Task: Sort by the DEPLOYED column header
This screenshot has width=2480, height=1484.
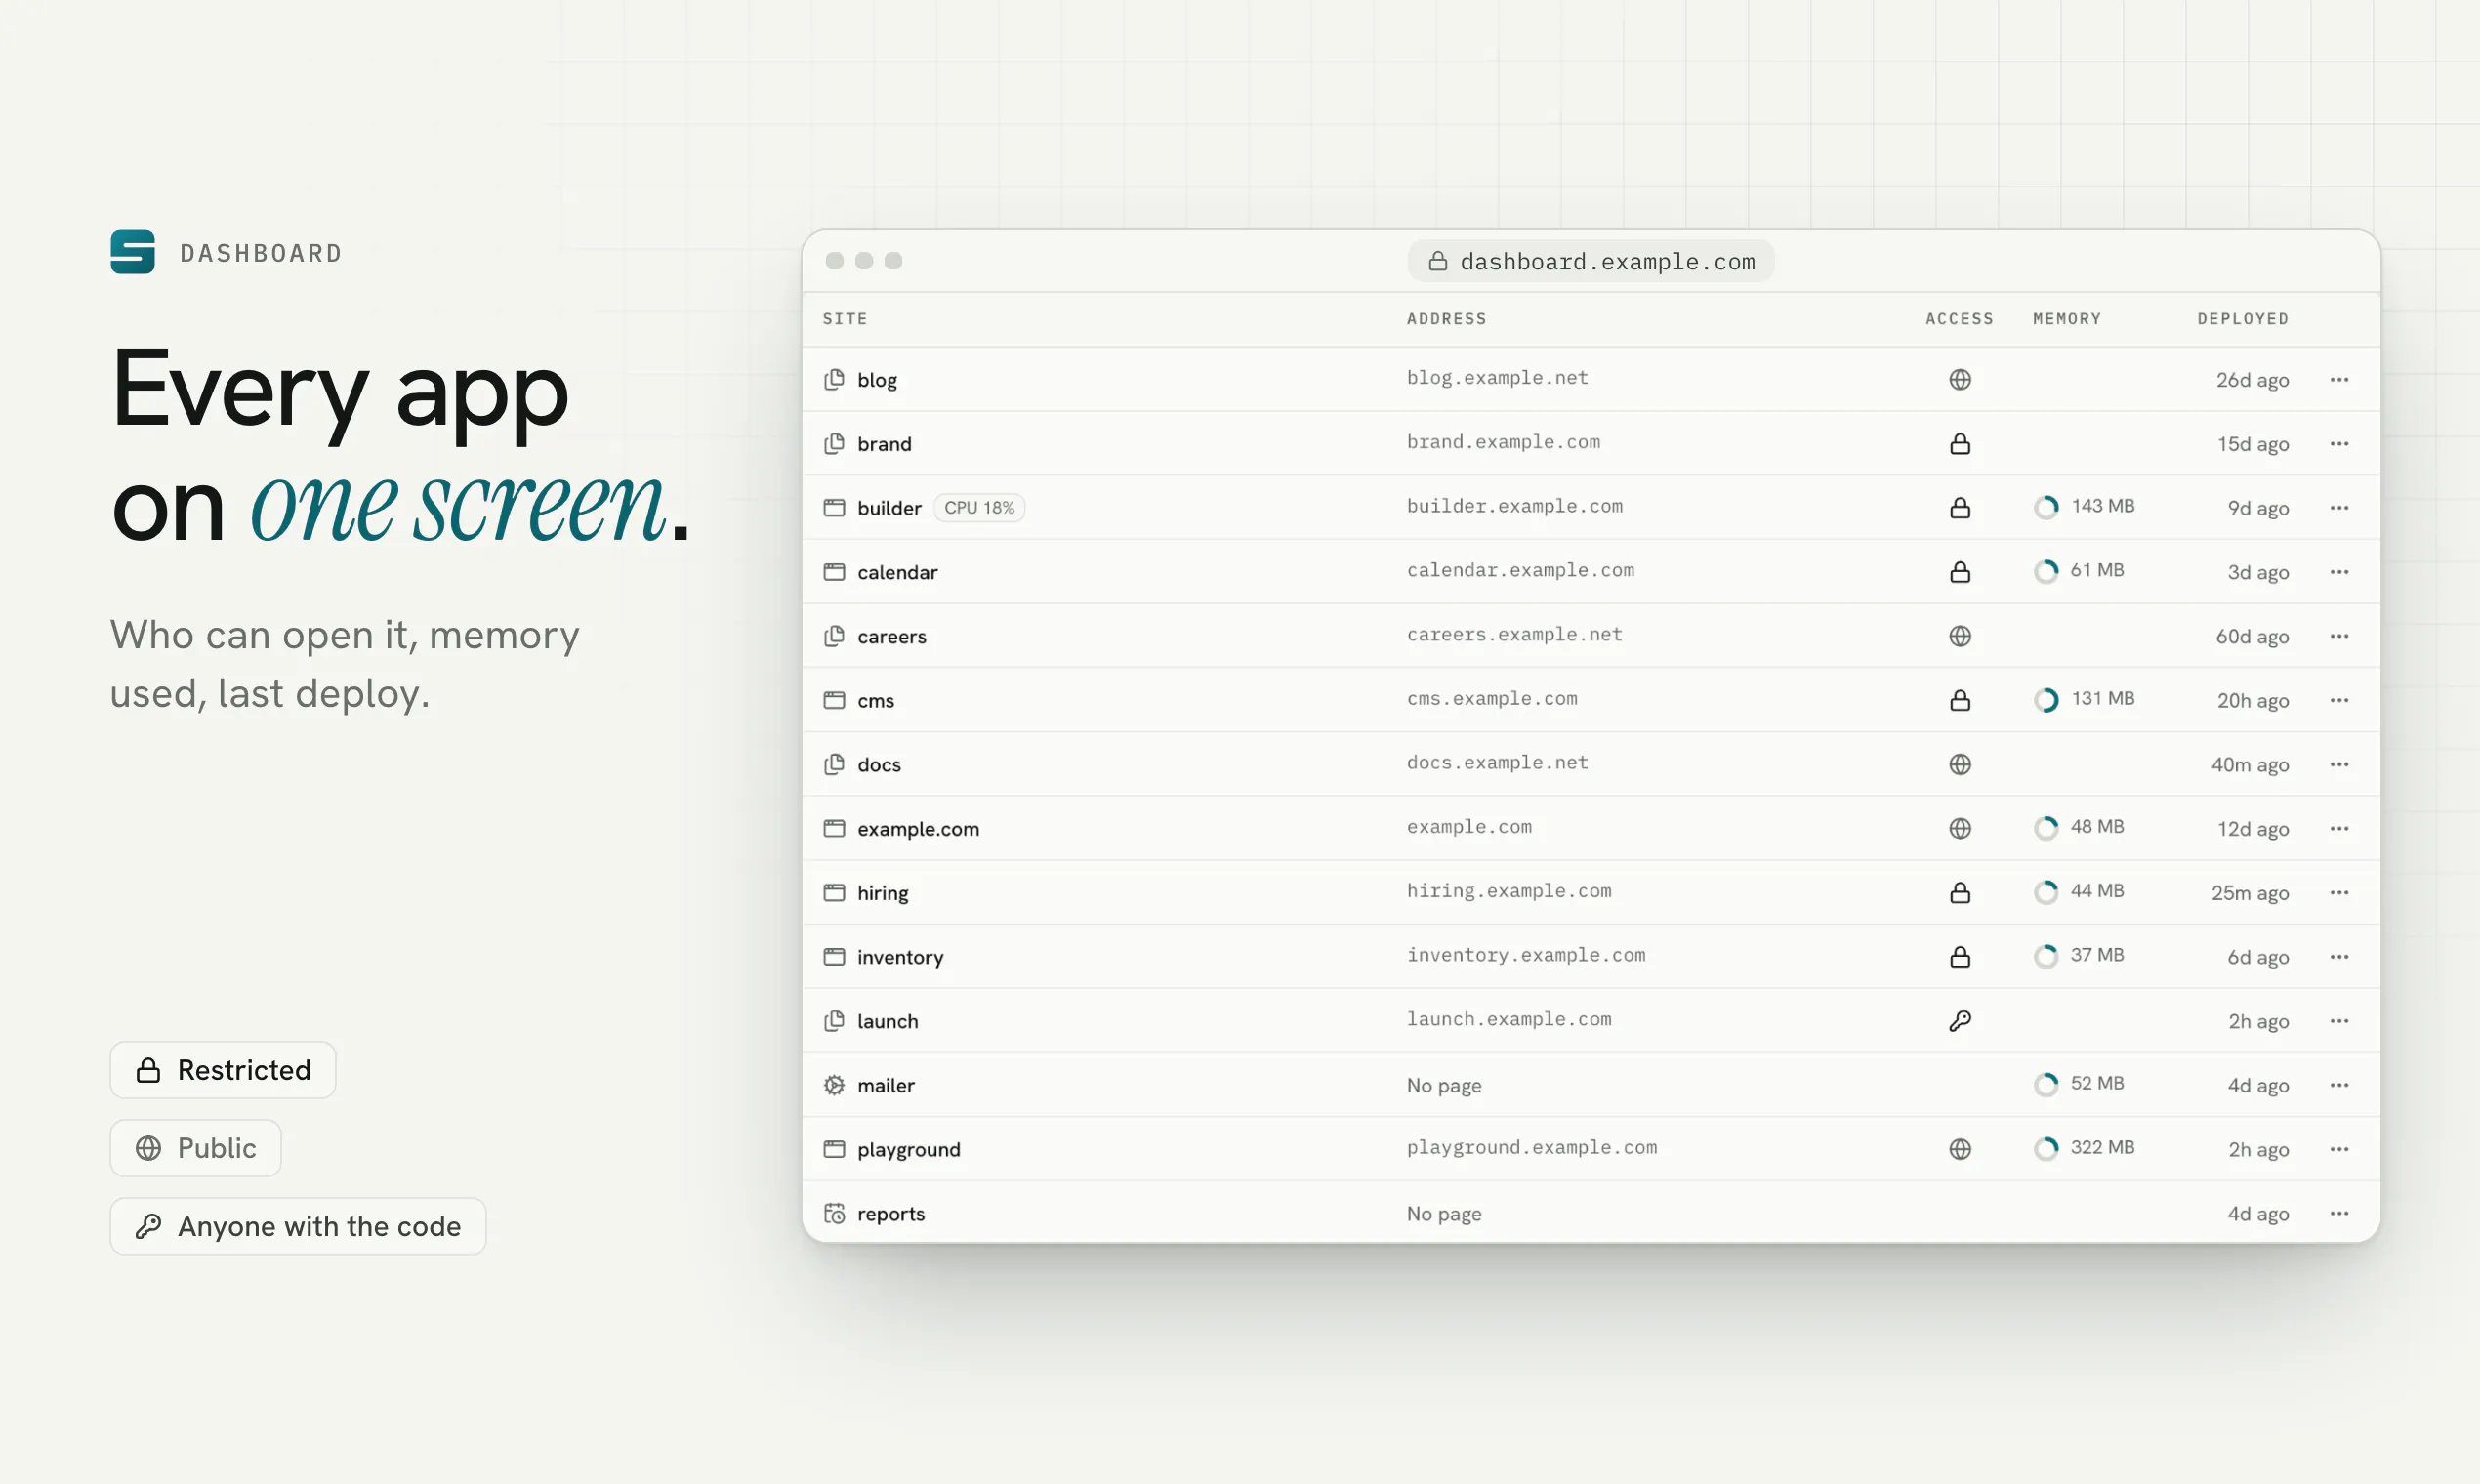Action: 2242,319
